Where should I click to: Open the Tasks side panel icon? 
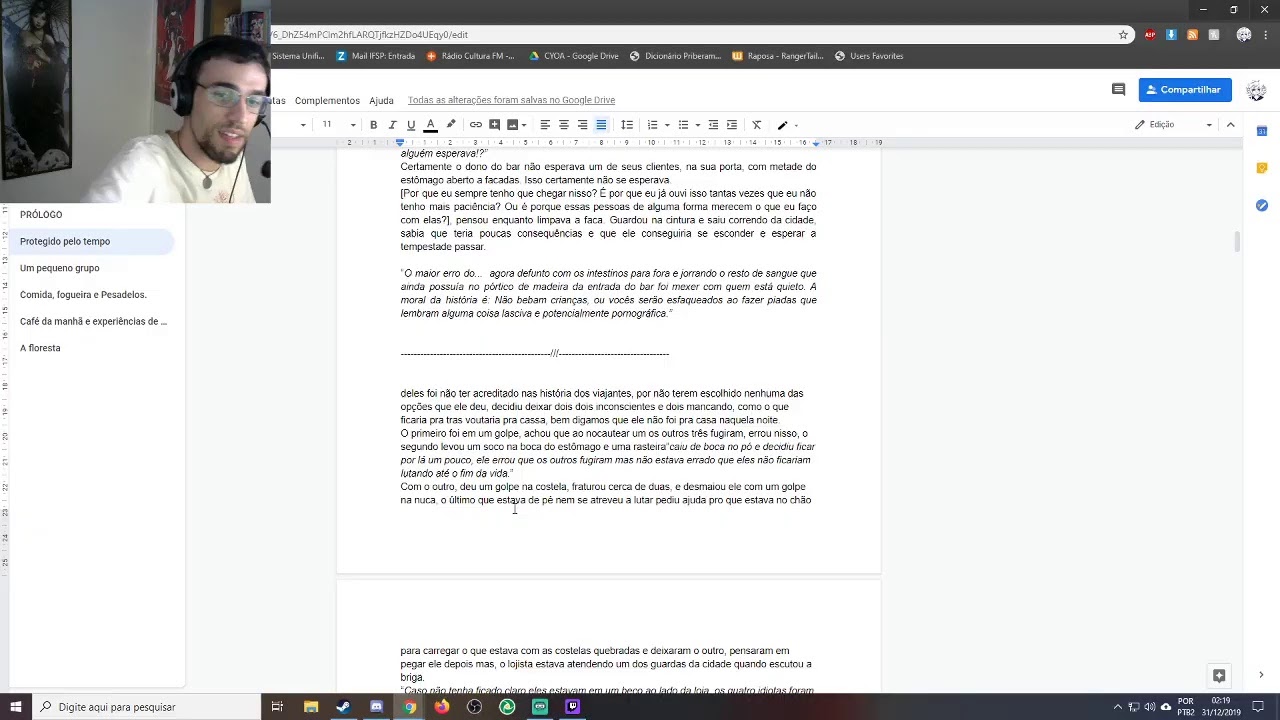click(1262, 205)
